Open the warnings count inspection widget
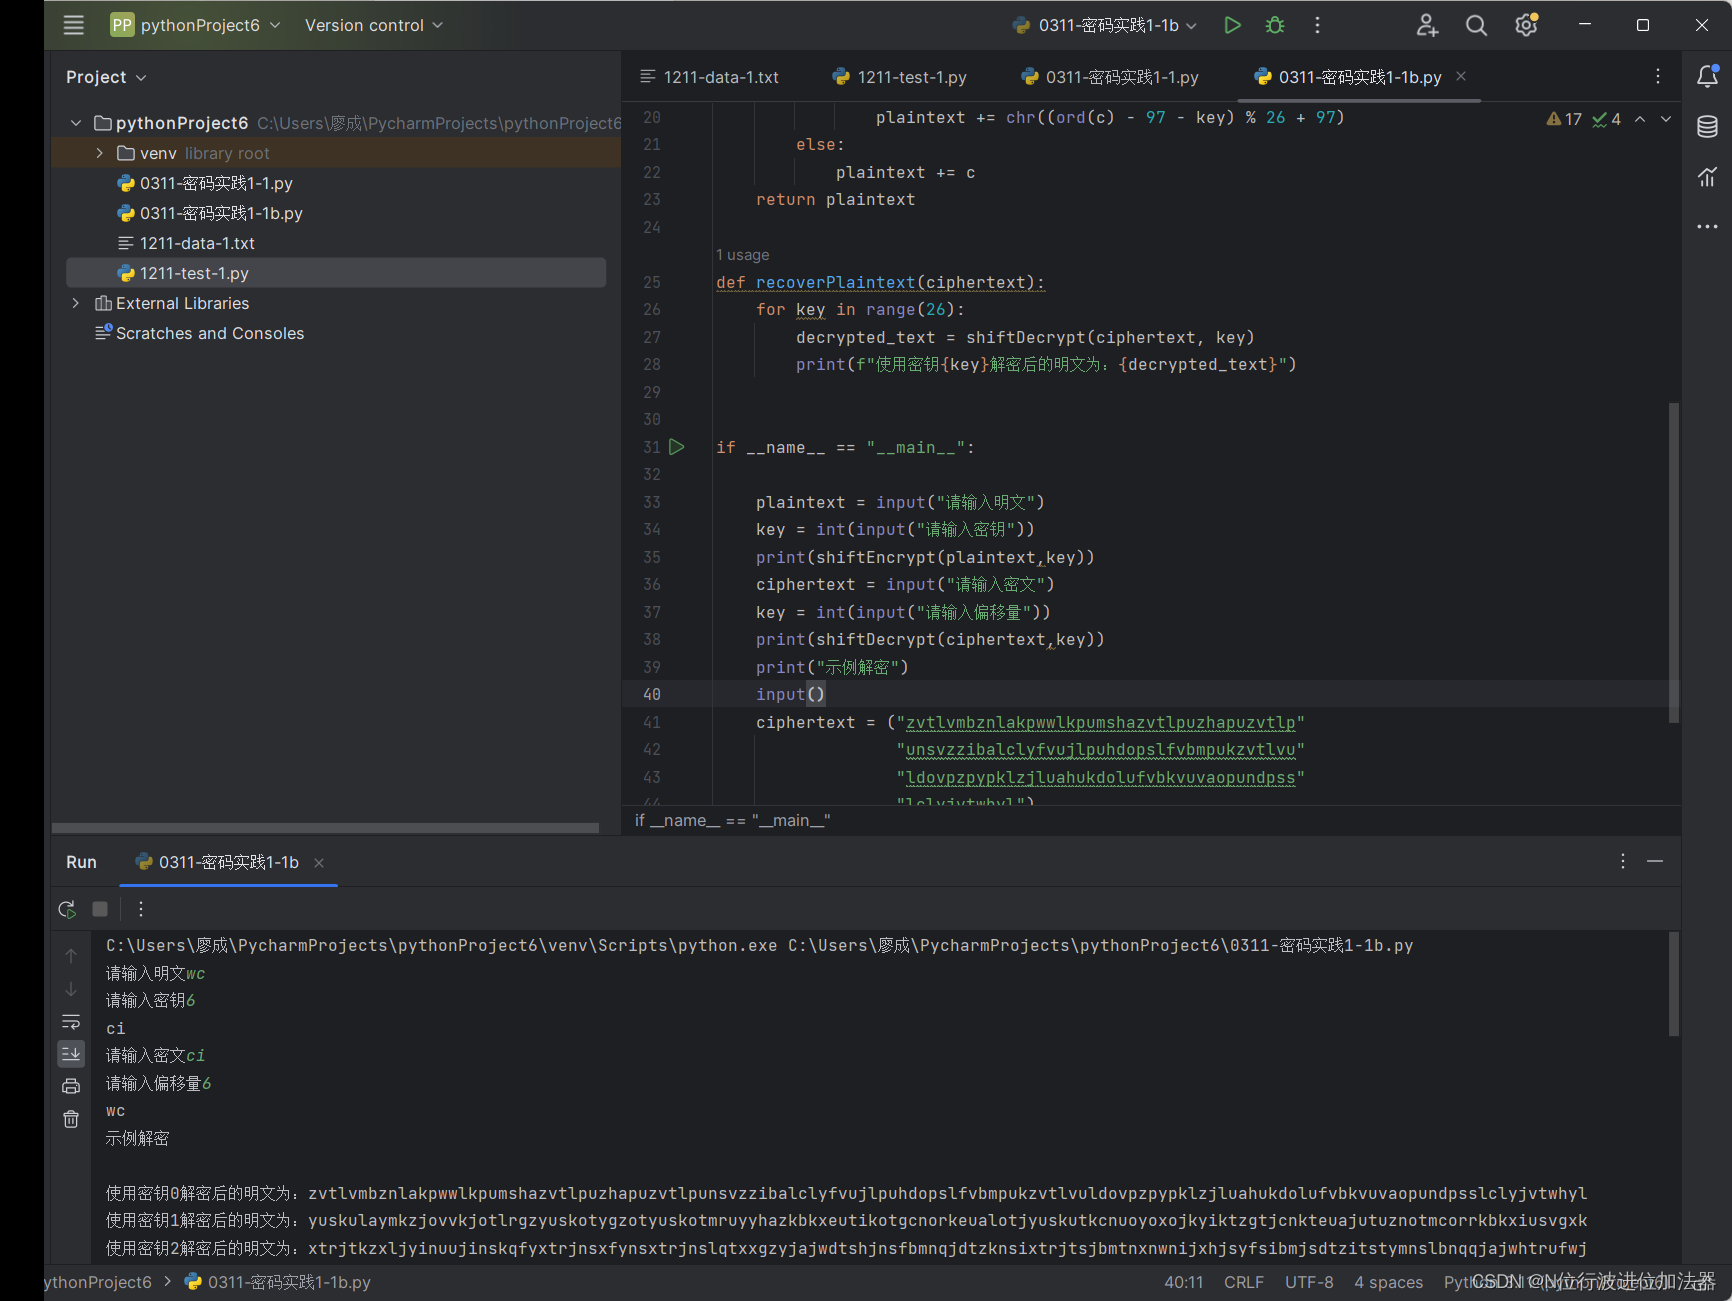Image resolution: width=1732 pixels, height=1301 pixels. (x=1584, y=119)
